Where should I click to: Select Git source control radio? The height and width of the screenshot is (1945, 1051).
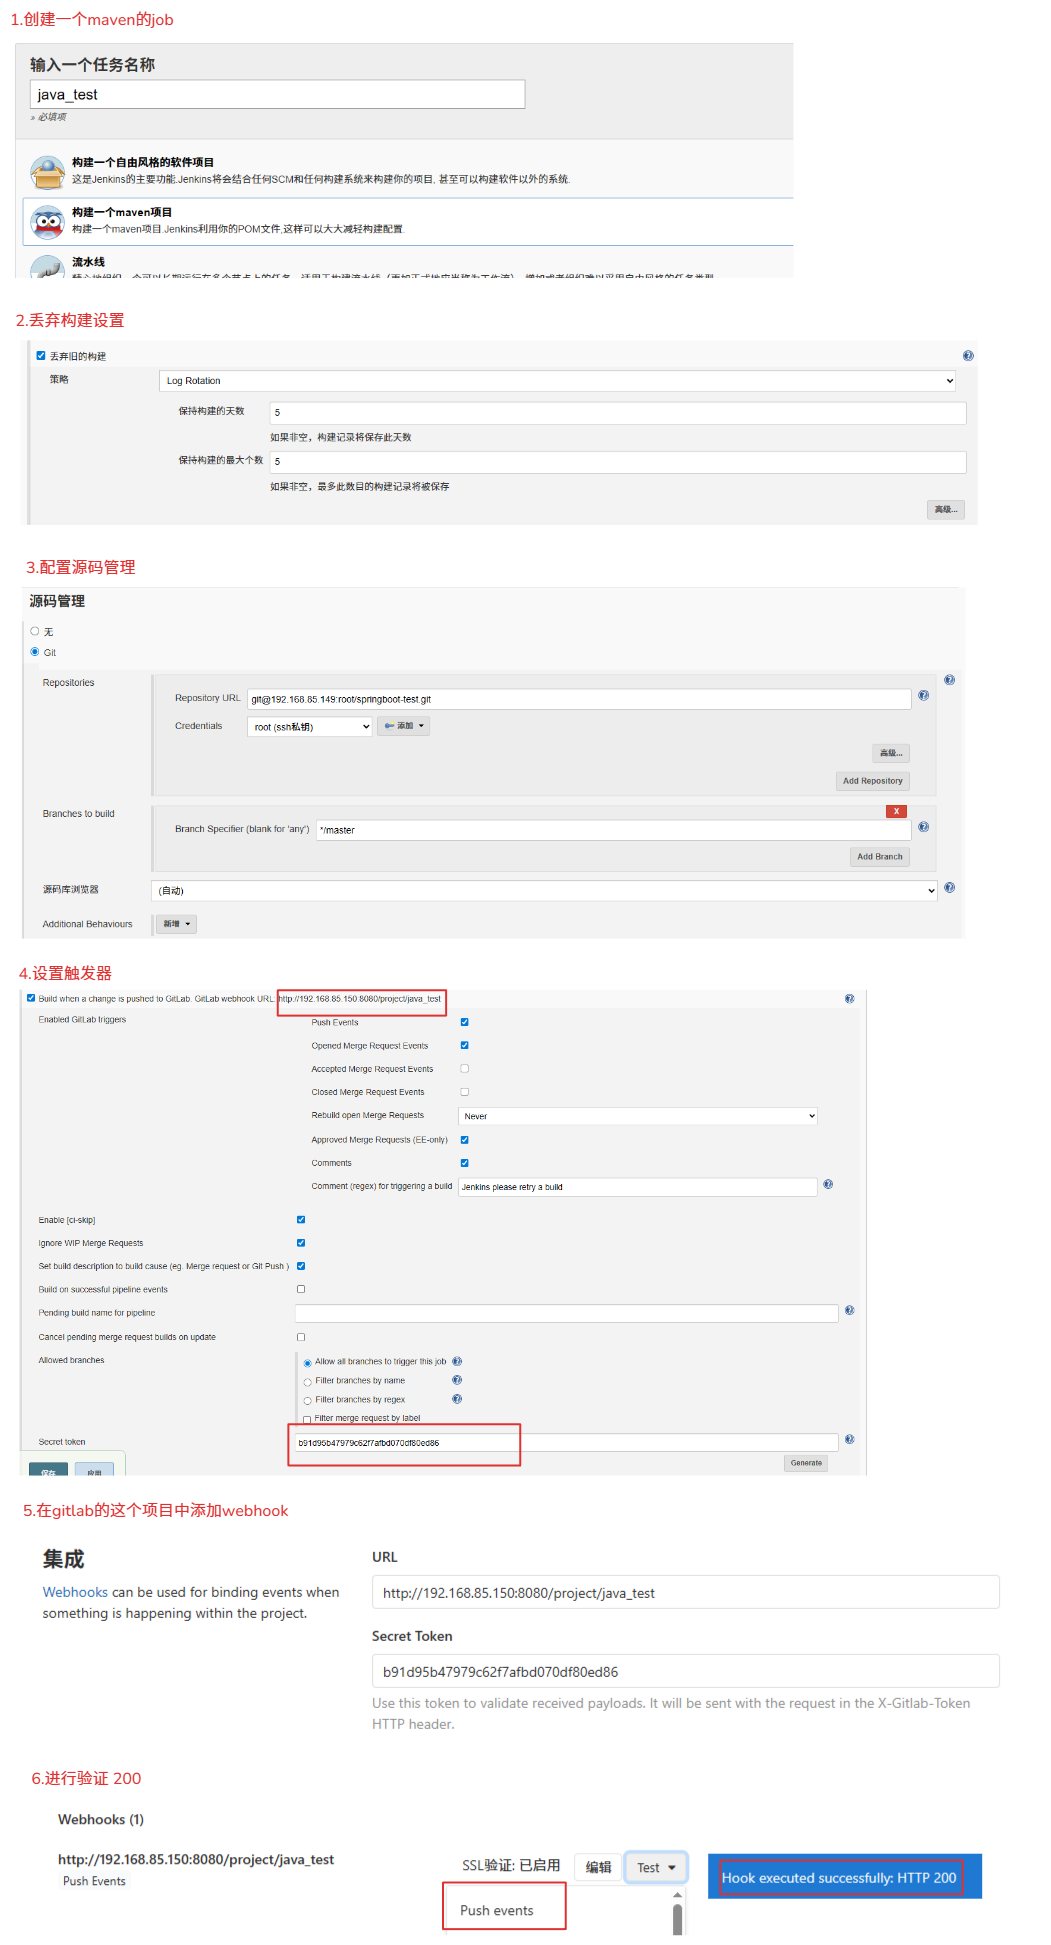(x=35, y=652)
